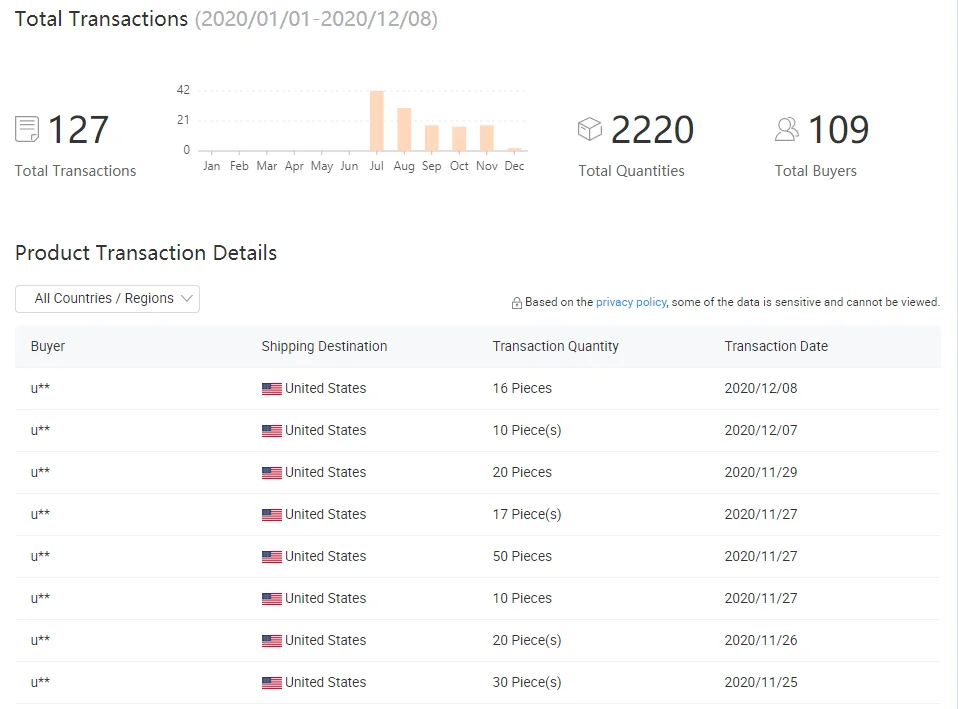
Task: Click the 2220 total quantities figure
Action: click(652, 130)
